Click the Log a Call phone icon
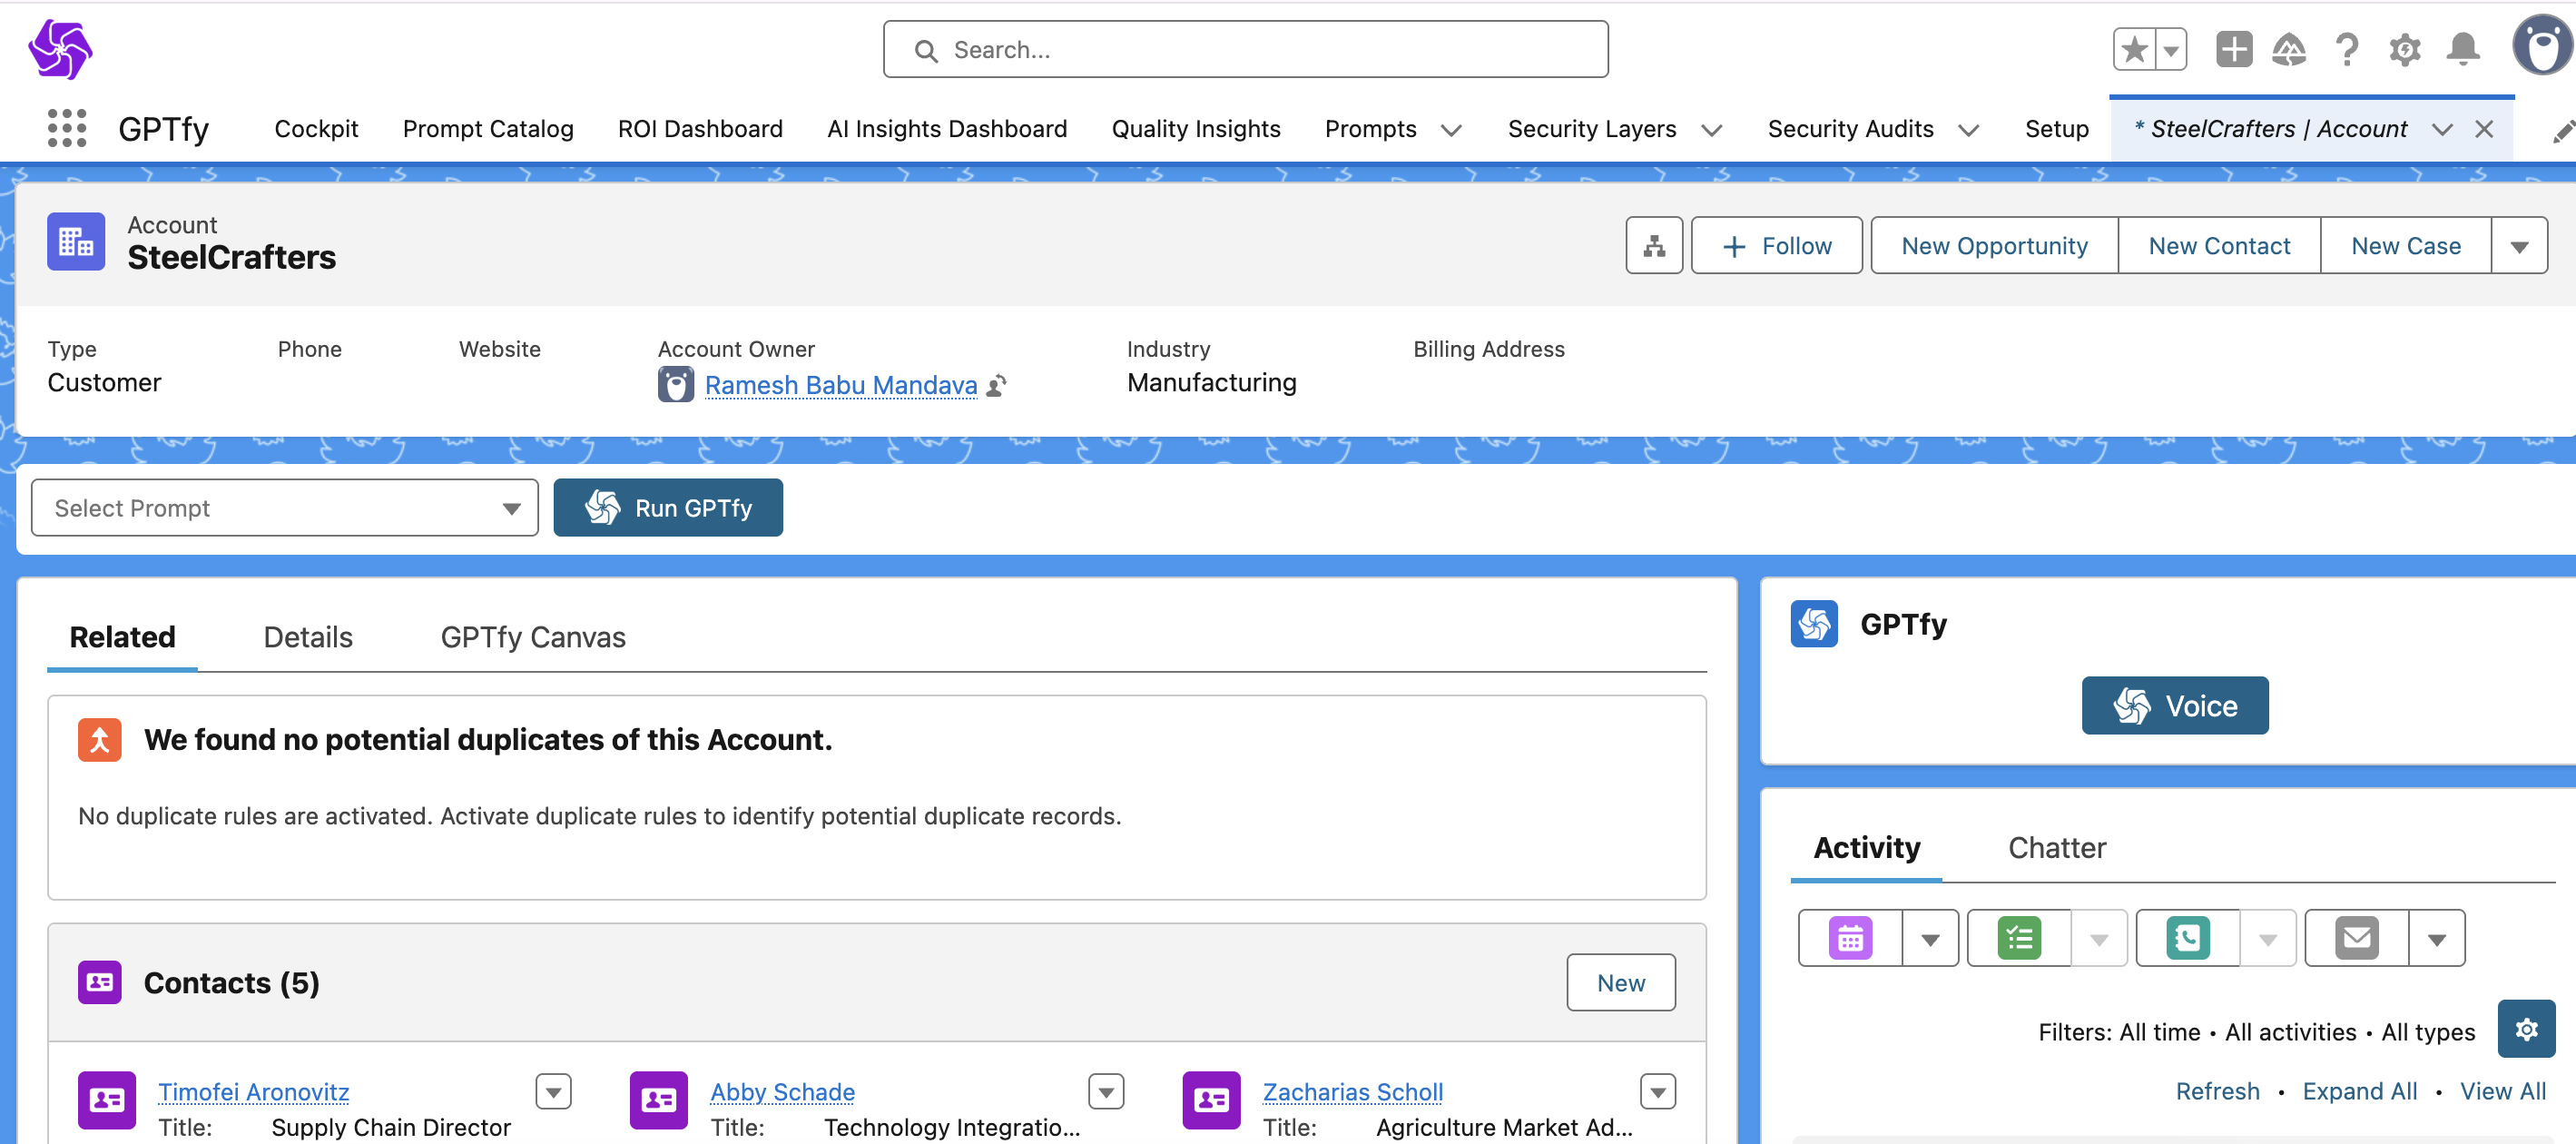 click(2188, 939)
